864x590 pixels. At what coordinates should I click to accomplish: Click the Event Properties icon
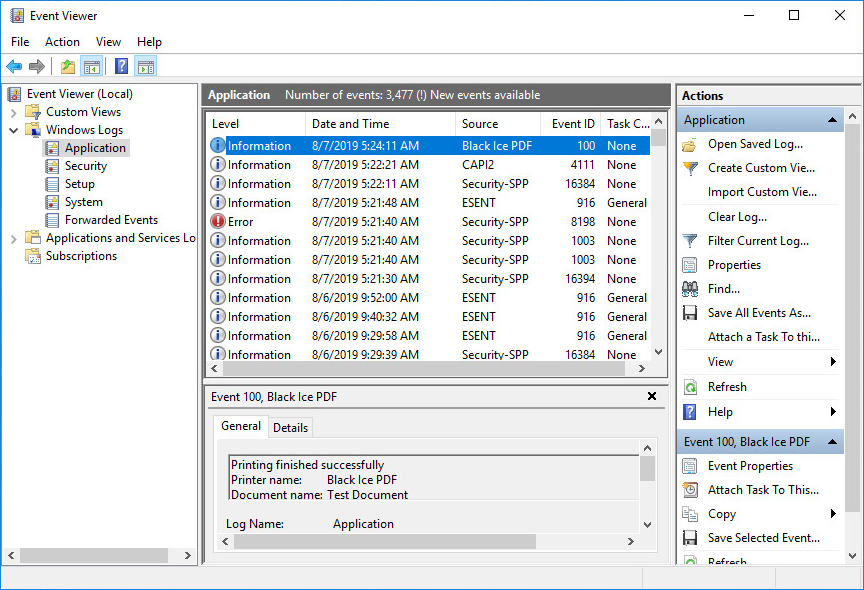[x=690, y=466]
